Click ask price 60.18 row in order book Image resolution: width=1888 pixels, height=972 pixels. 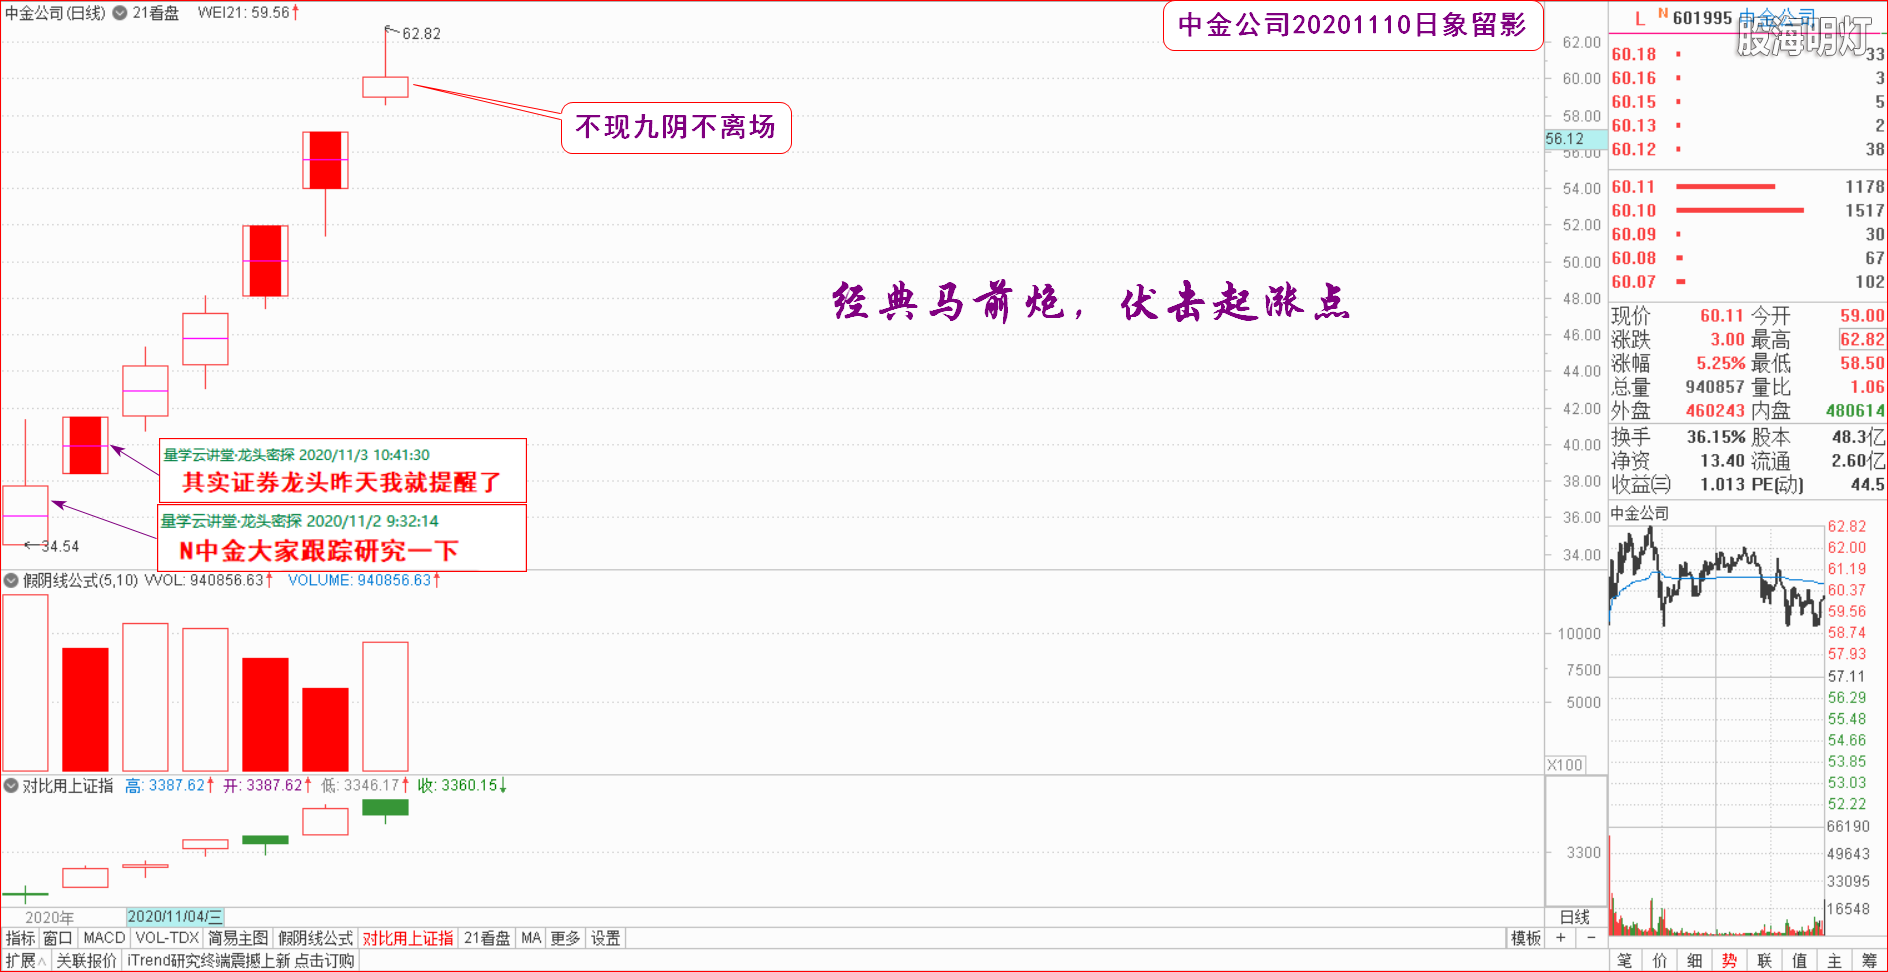pyautogui.click(x=1747, y=54)
